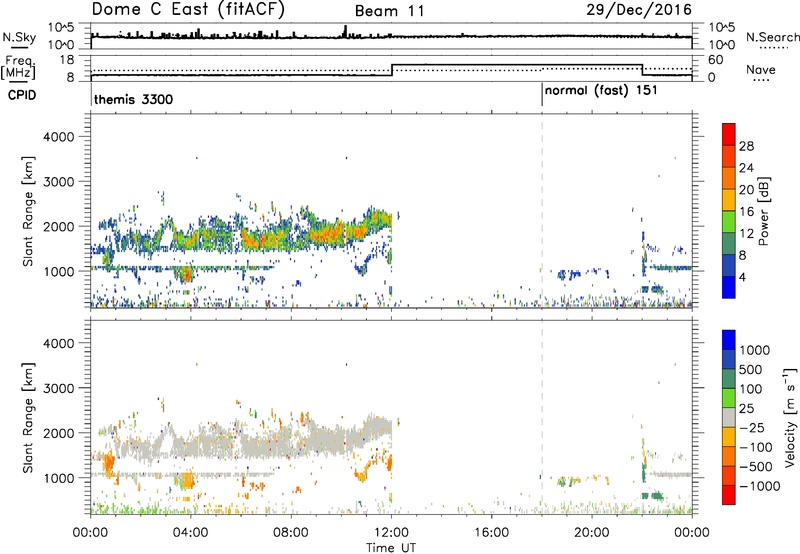This screenshot has height=554, width=800.
Task: Click the '-25' tick on Velocity colorbar
Action: point(752,428)
